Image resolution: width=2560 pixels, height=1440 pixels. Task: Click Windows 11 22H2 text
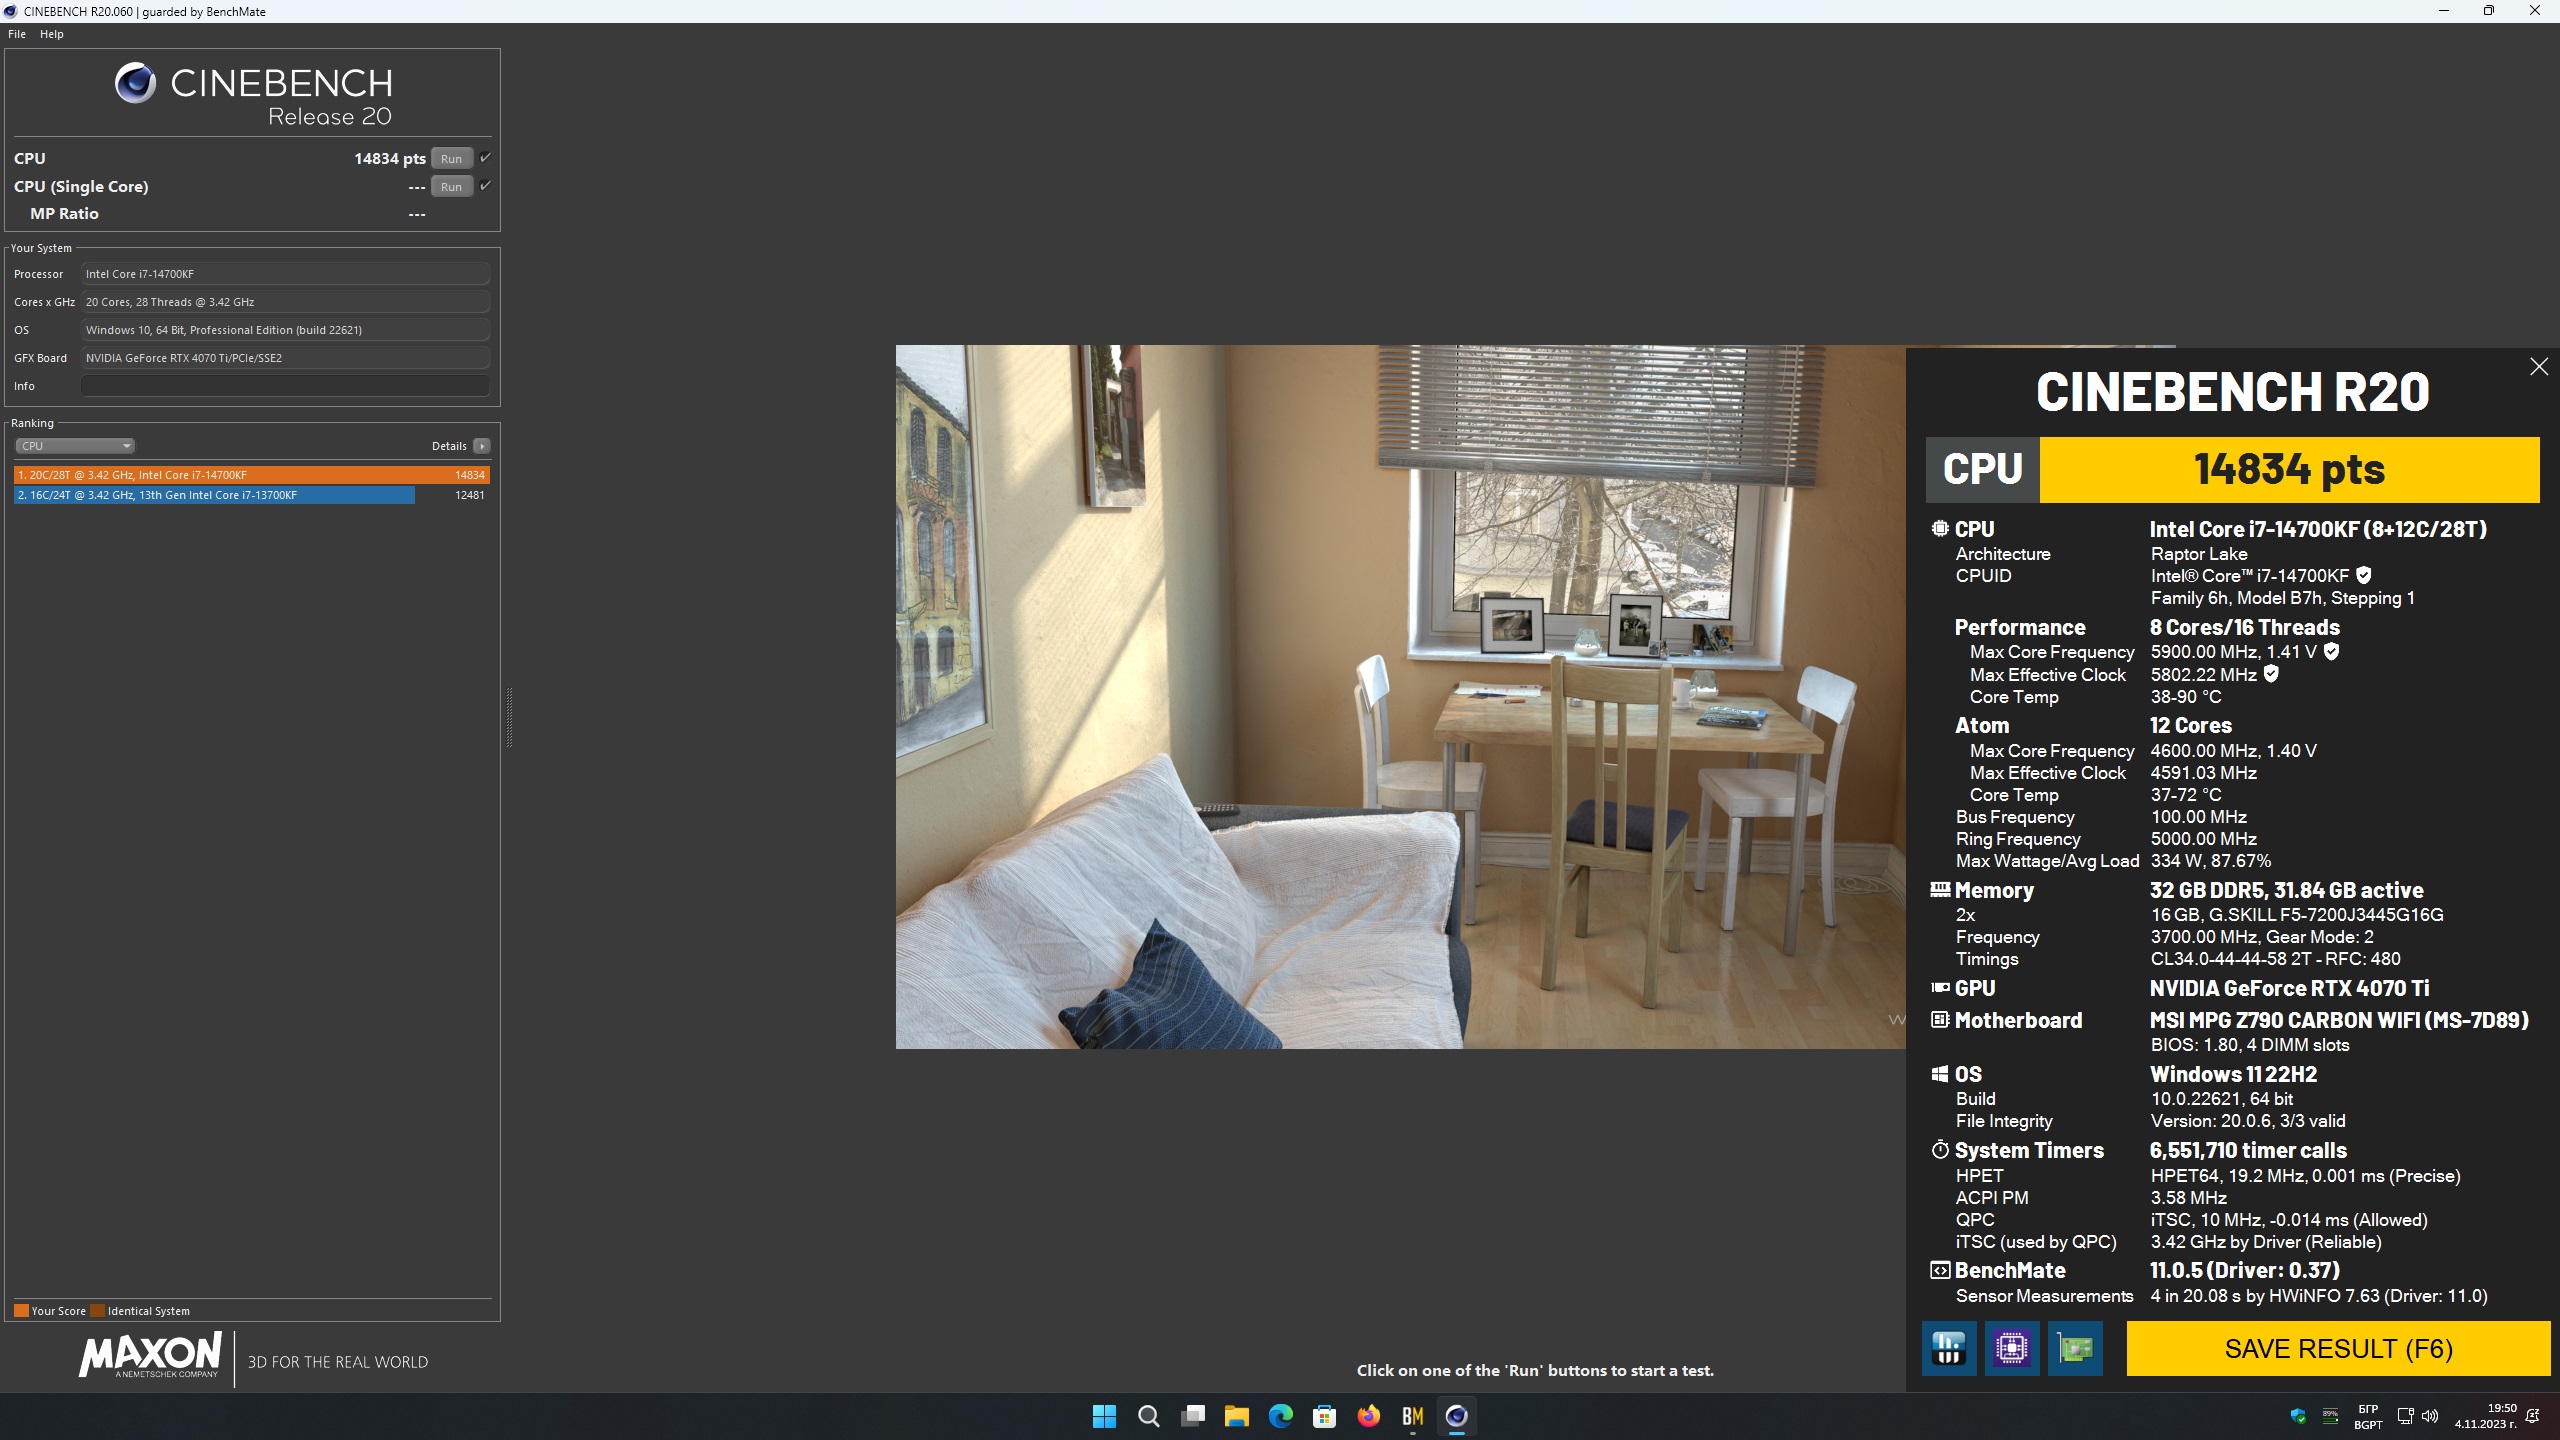click(x=2233, y=1074)
